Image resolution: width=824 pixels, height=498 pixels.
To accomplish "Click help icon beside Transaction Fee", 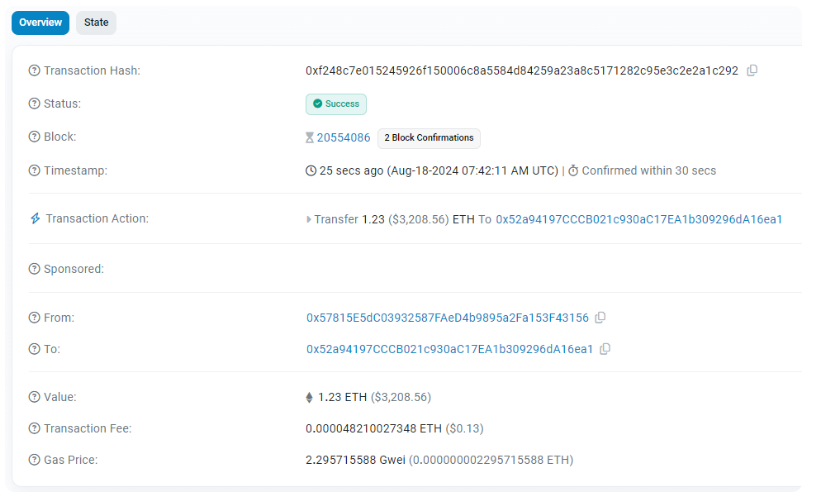I will point(35,429).
